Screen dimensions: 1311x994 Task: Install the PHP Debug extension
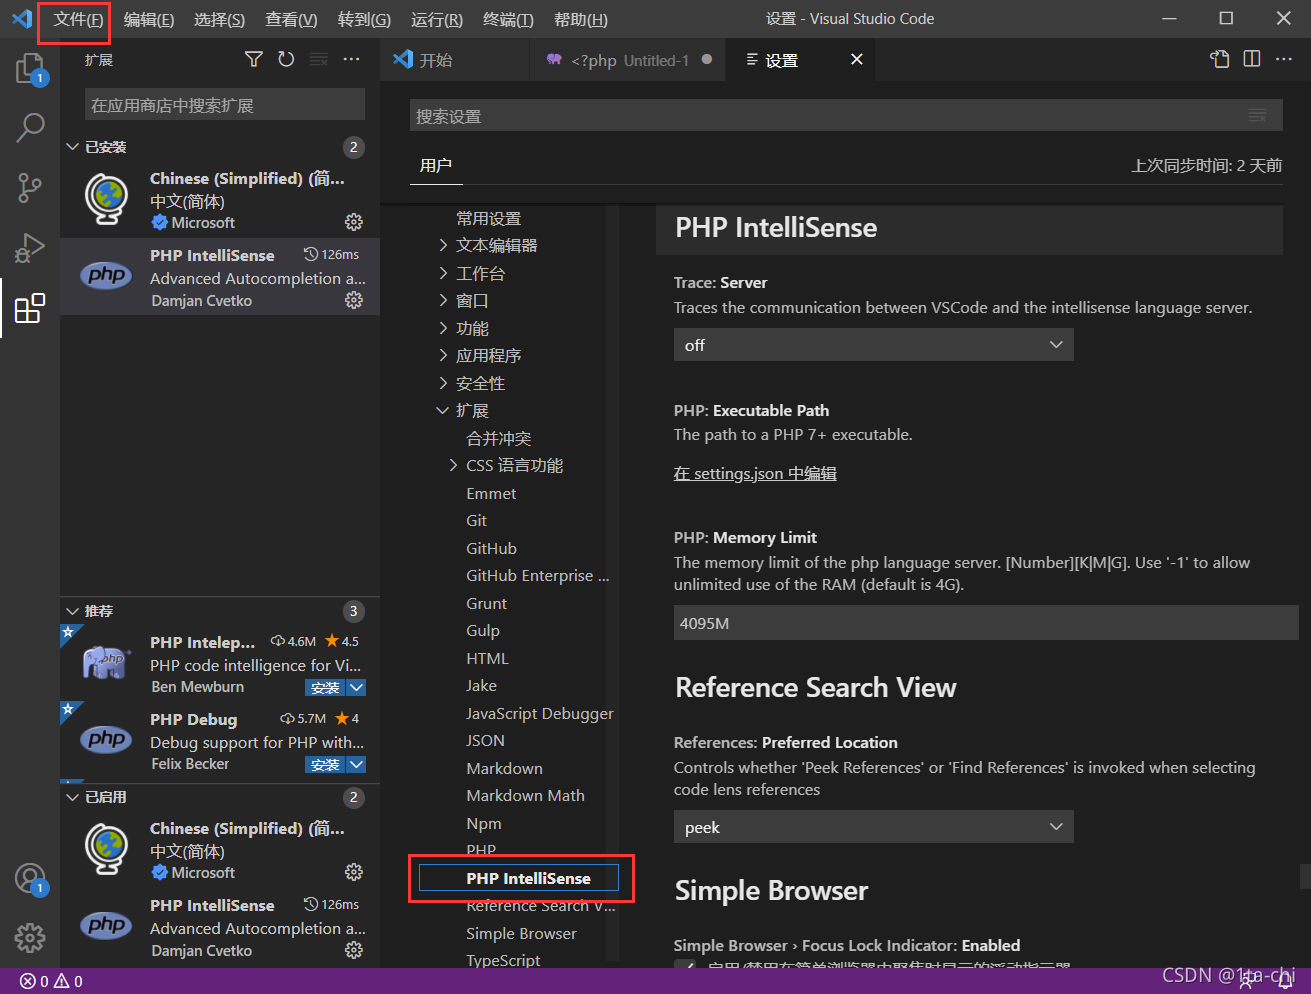point(324,765)
